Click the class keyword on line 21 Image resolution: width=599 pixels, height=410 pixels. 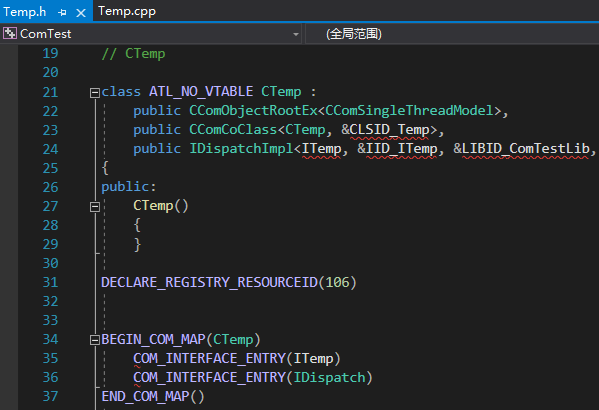click(x=121, y=92)
